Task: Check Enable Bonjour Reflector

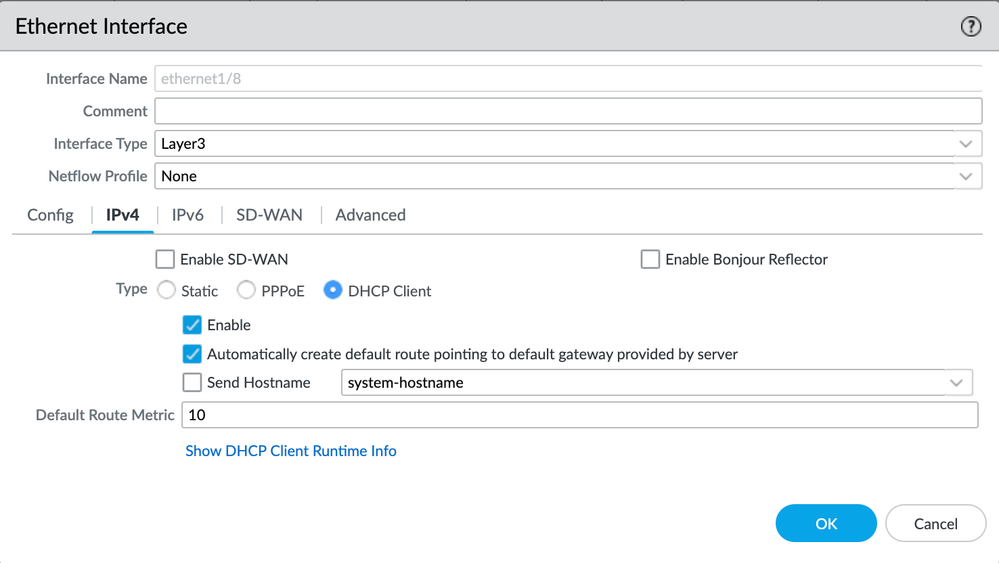Action: click(x=650, y=260)
